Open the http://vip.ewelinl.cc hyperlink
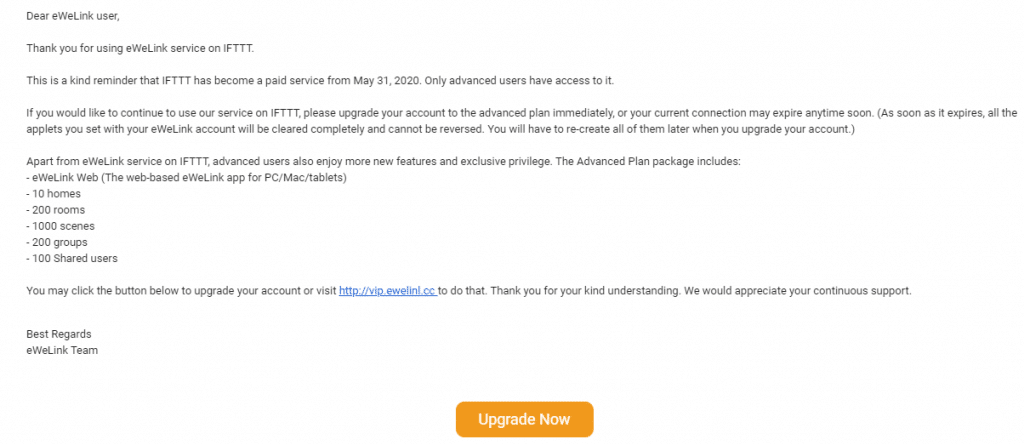This screenshot has width=1024, height=445. click(x=387, y=291)
